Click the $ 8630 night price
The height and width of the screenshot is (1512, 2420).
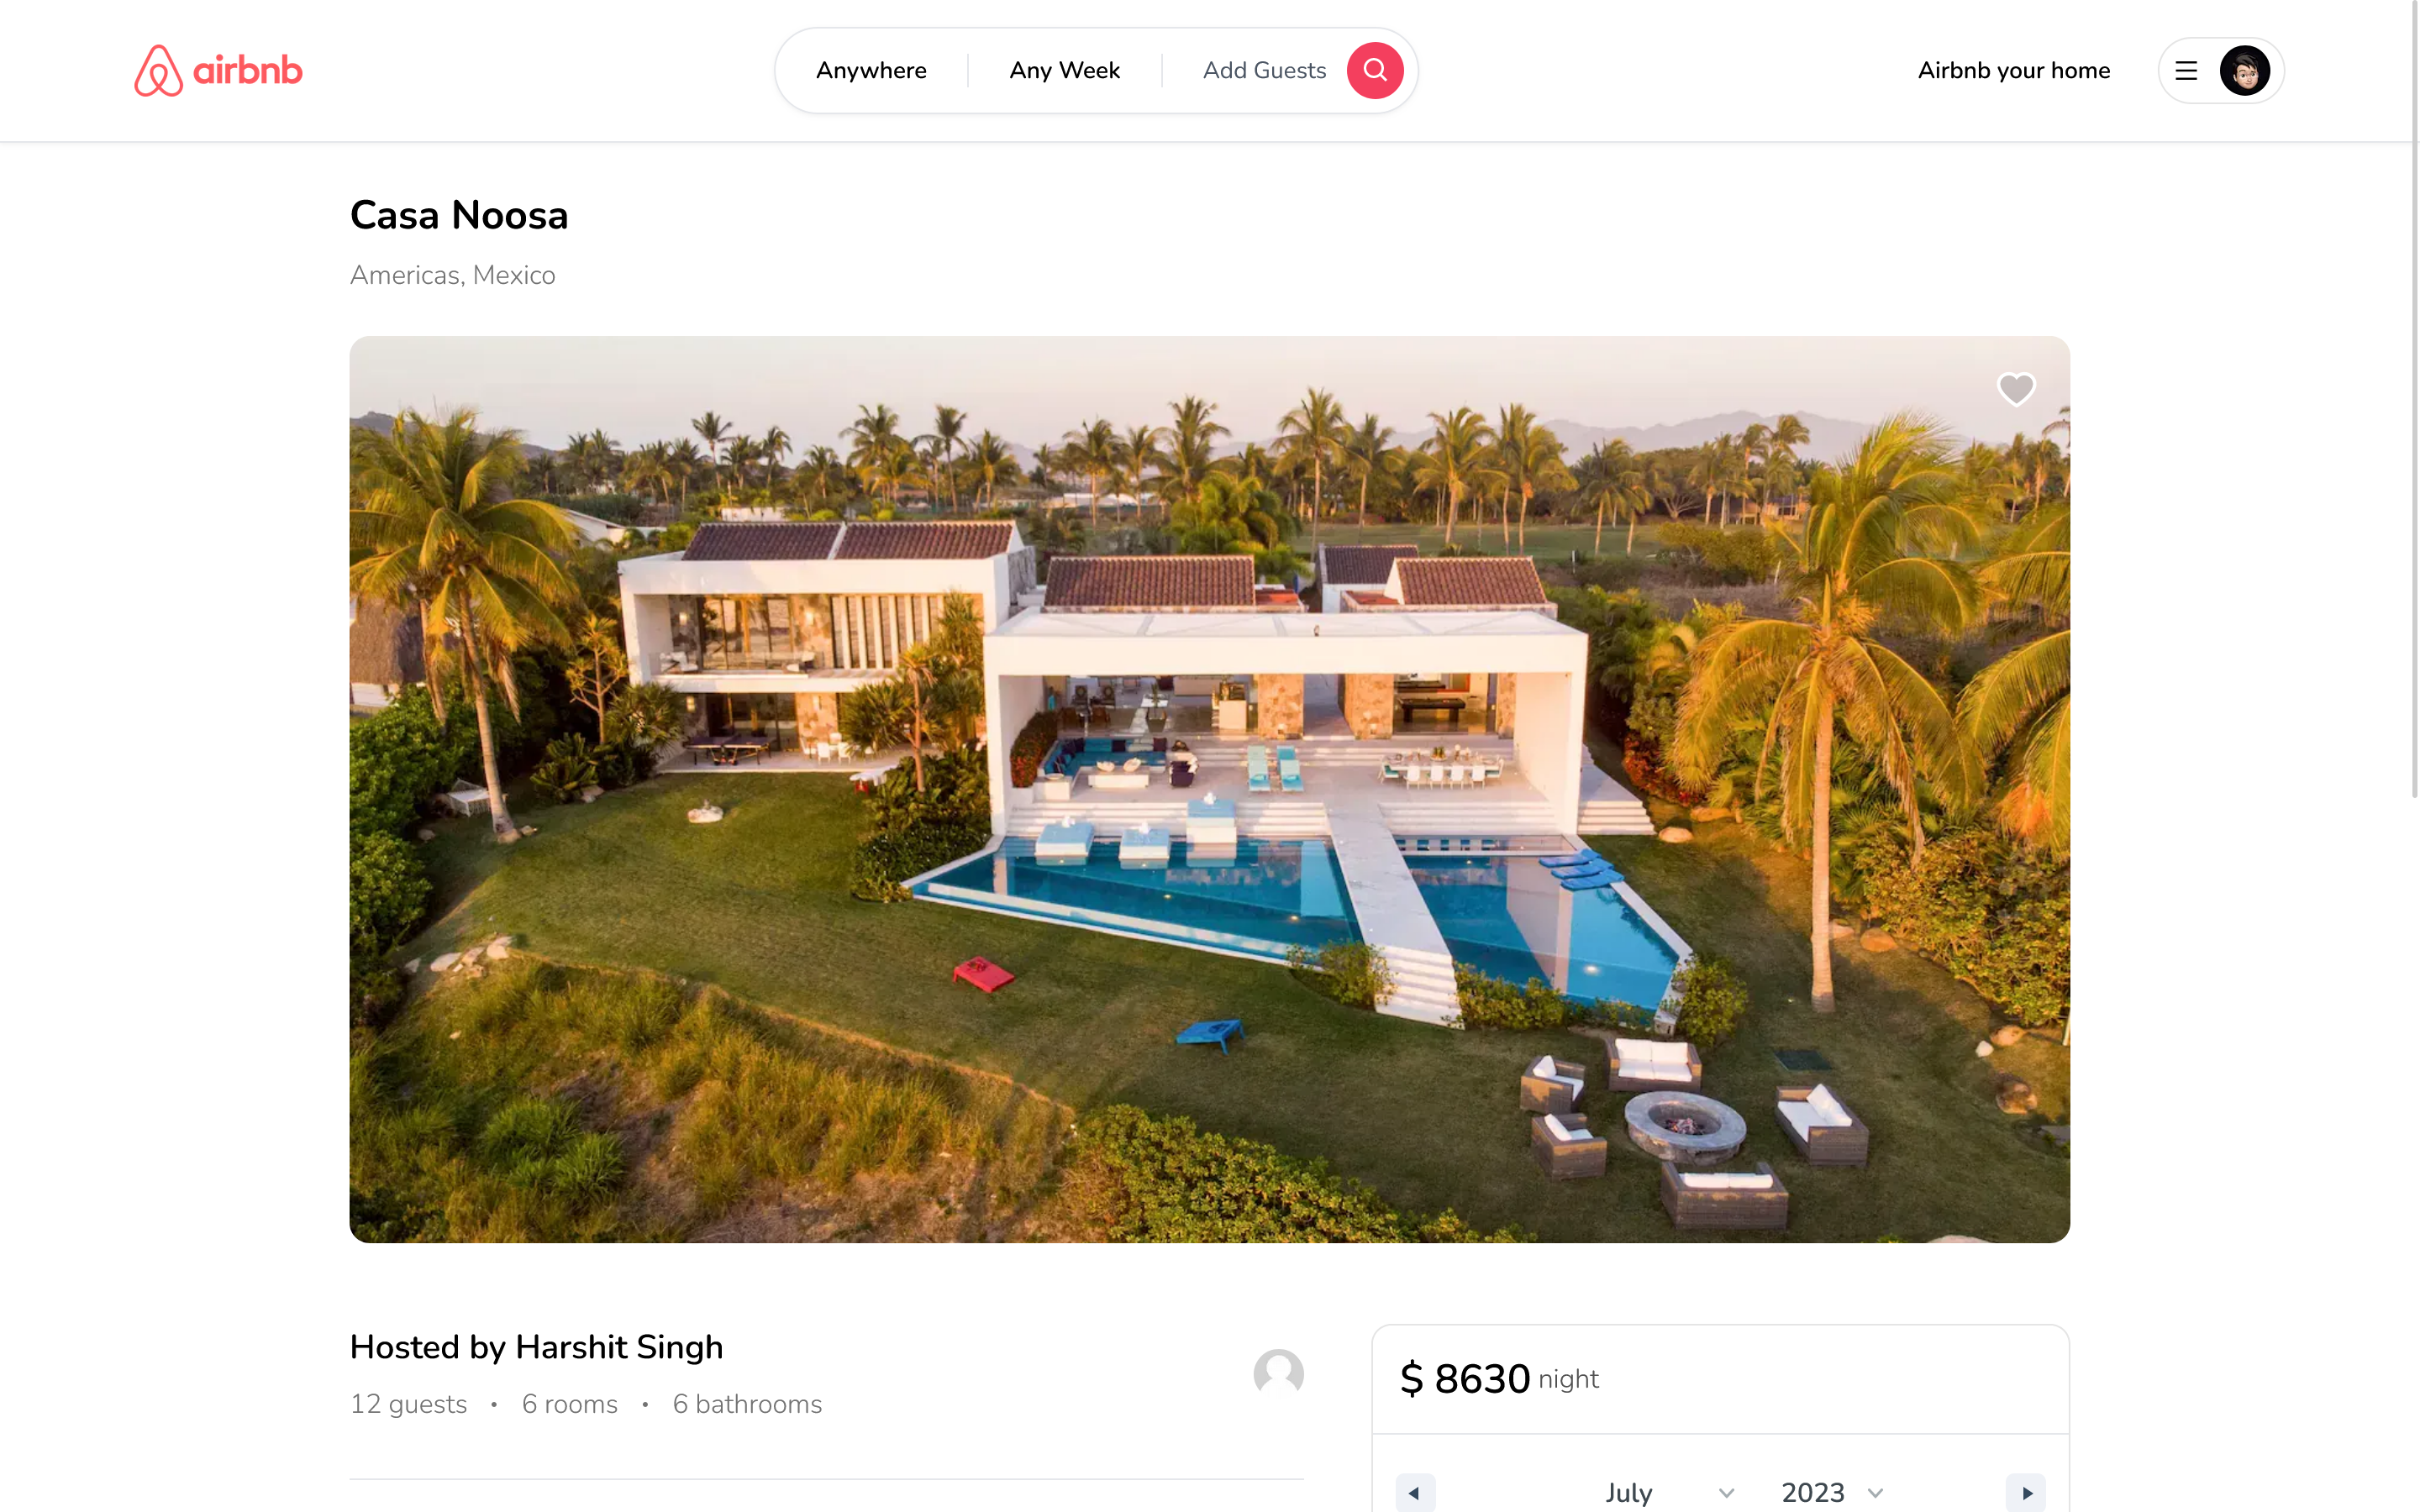(1499, 1379)
